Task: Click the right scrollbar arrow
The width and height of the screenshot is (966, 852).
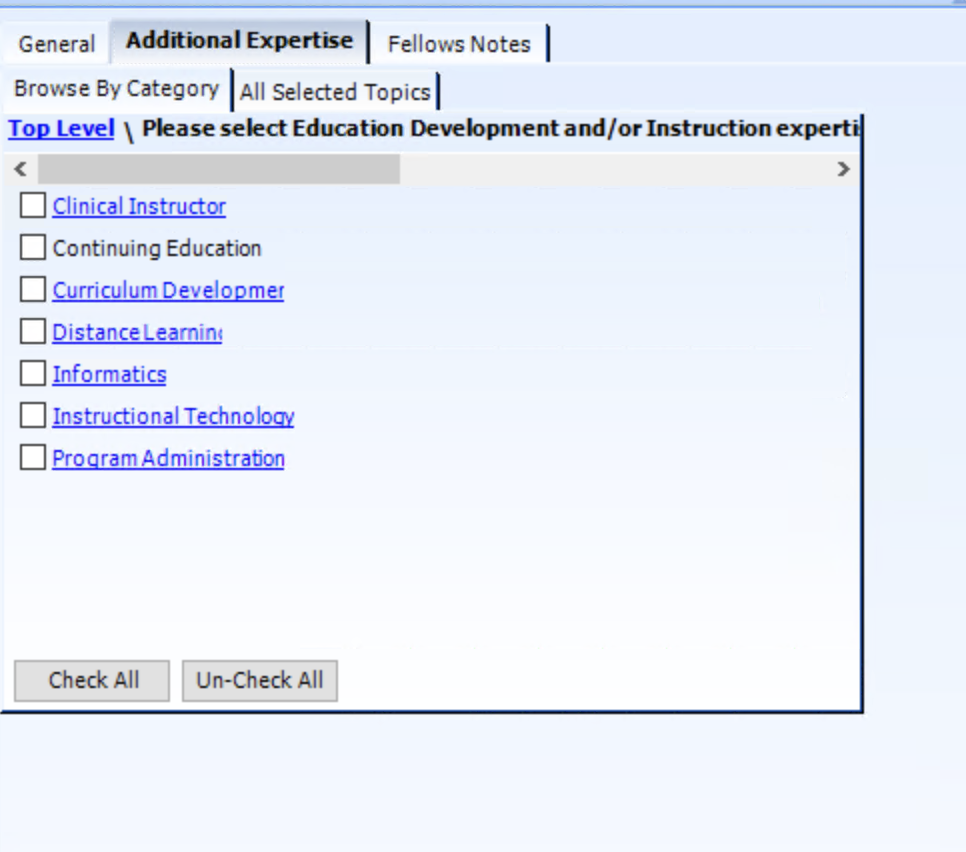Action: [843, 169]
